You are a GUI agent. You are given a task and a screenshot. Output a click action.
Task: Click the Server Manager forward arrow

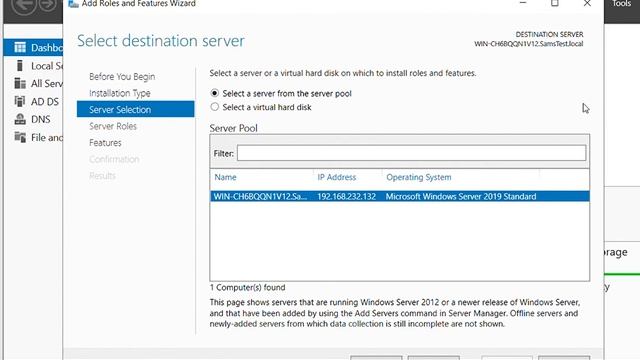[48, 4]
